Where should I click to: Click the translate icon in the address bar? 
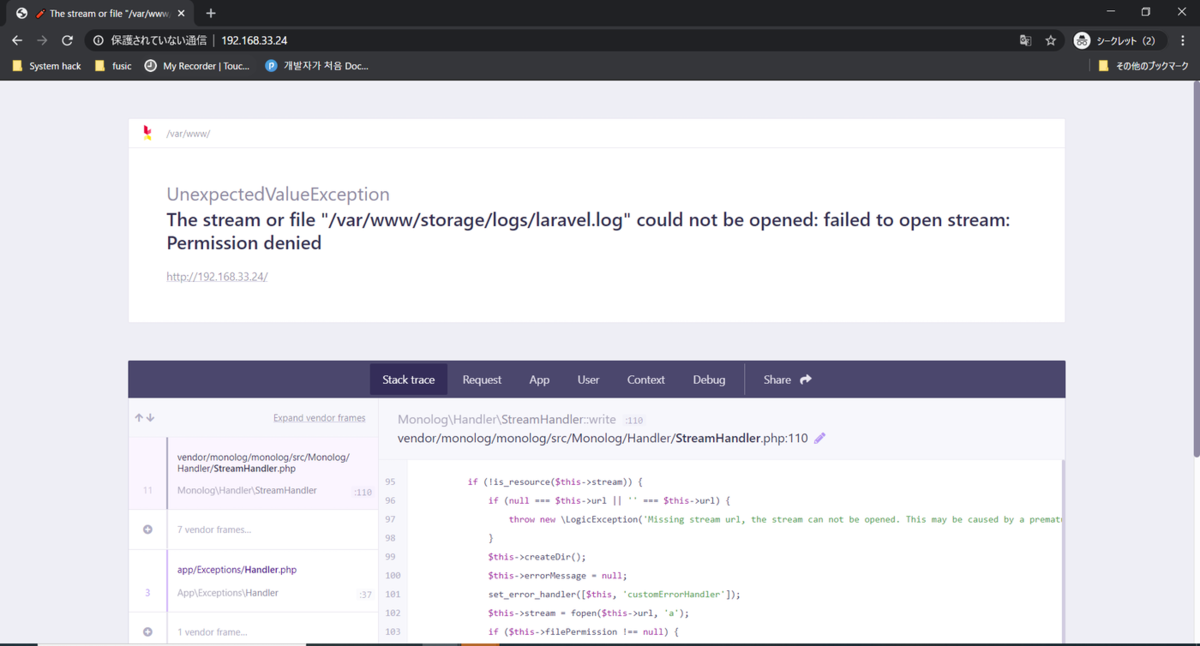pos(1025,42)
